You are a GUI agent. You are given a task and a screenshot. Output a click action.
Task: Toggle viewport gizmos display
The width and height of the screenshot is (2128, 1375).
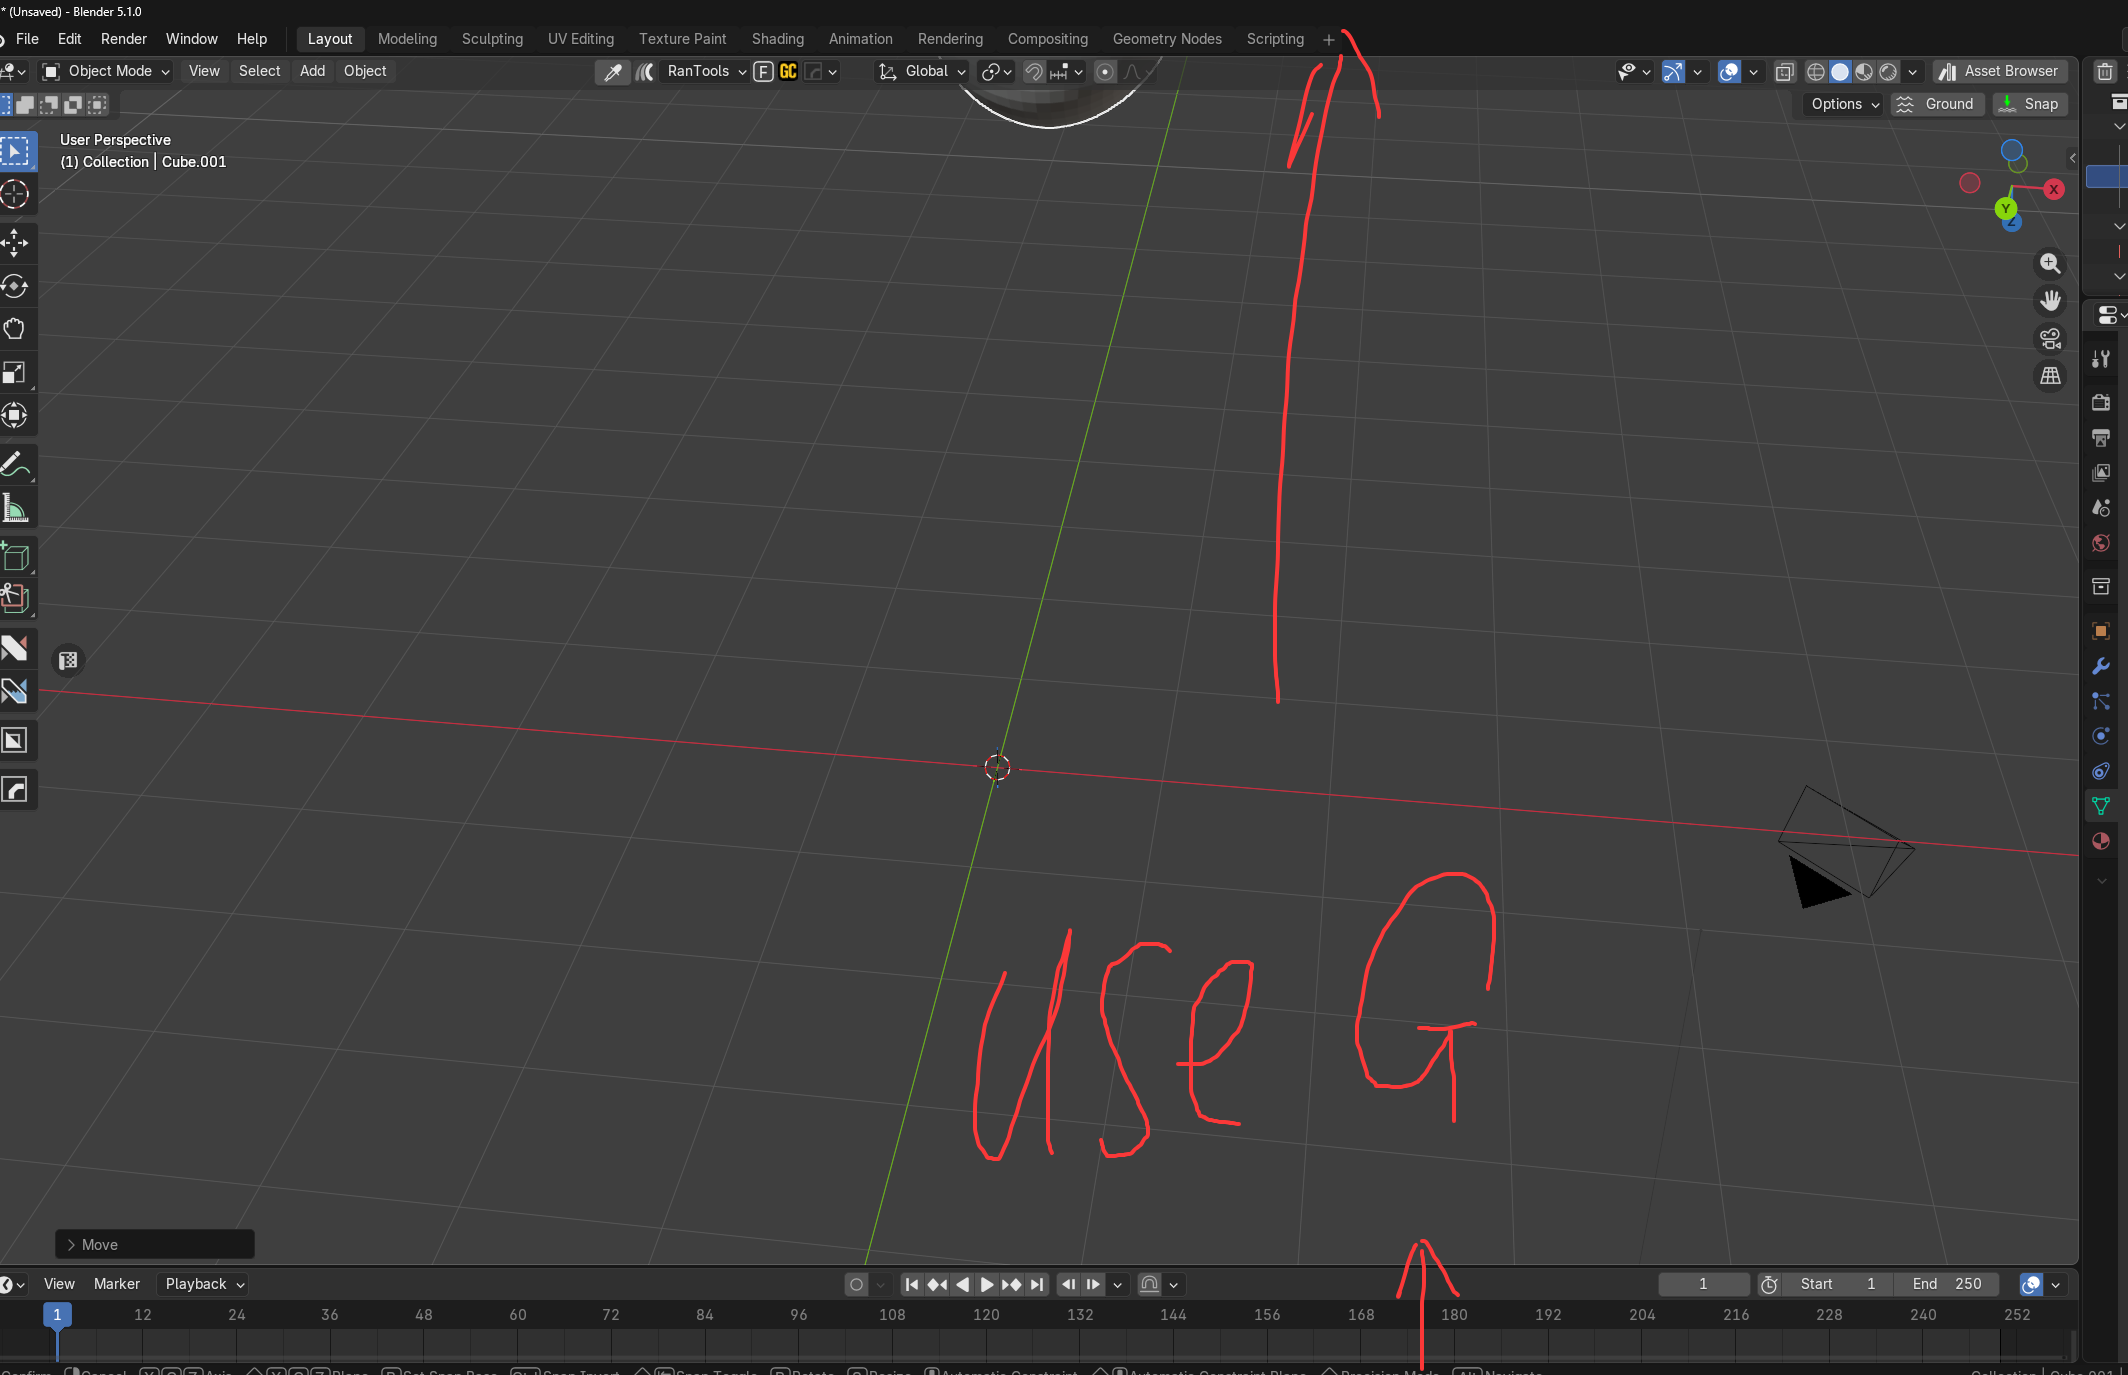coord(1673,71)
